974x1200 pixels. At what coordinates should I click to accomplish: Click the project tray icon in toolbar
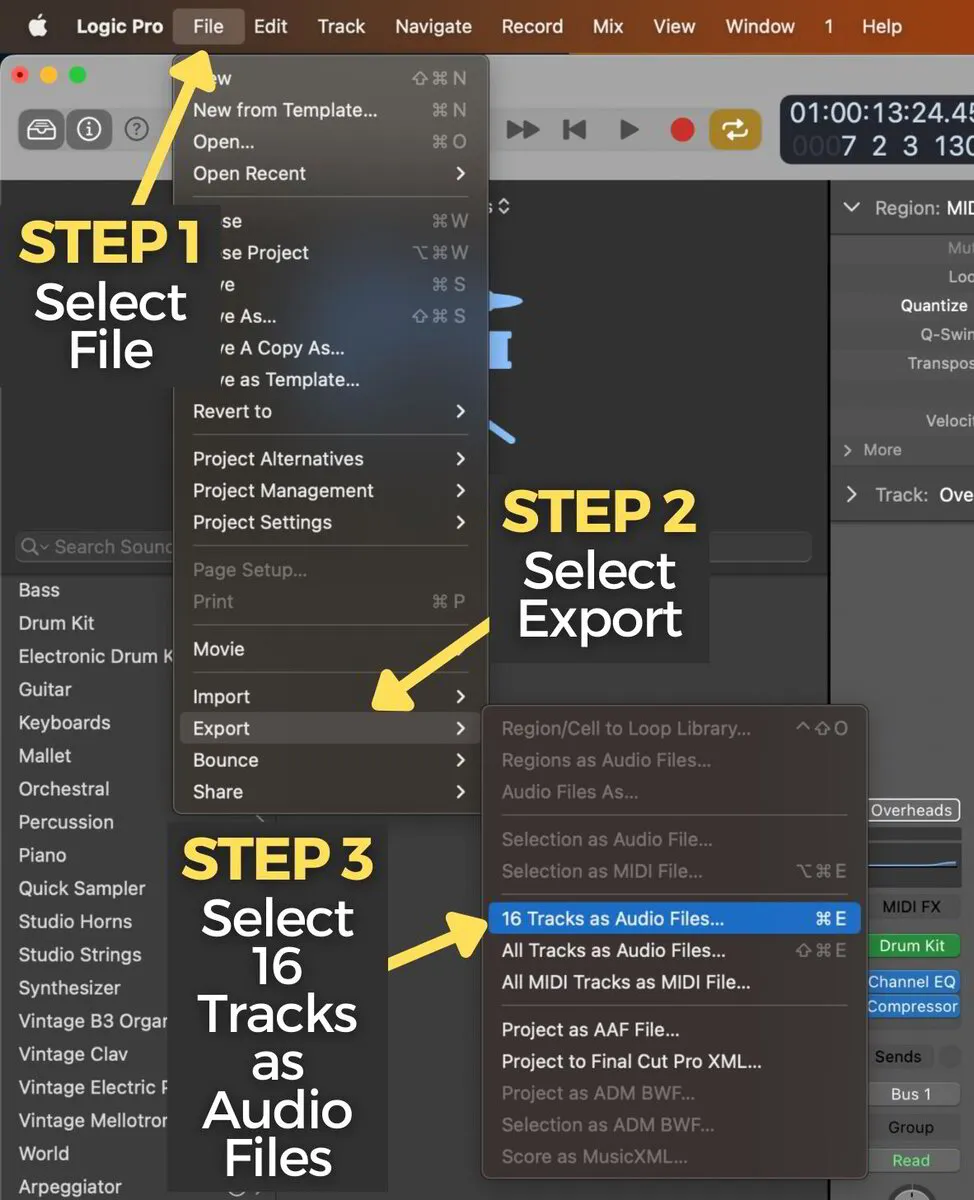[41, 129]
